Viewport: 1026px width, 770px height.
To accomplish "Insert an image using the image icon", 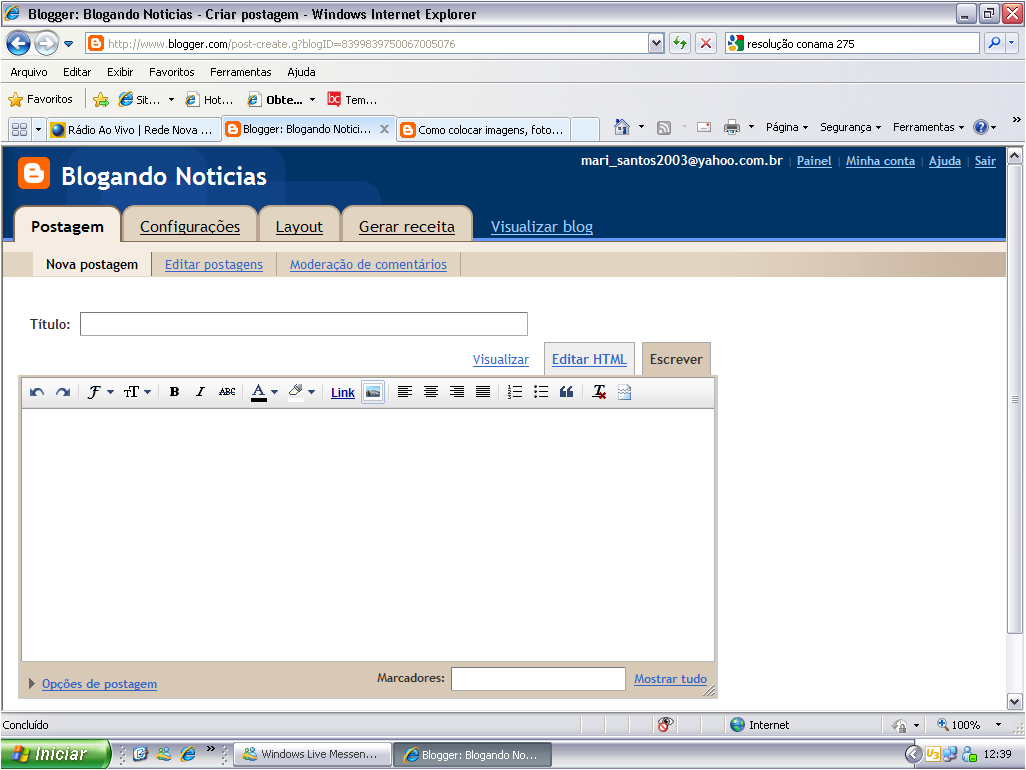I will coord(372,391).
